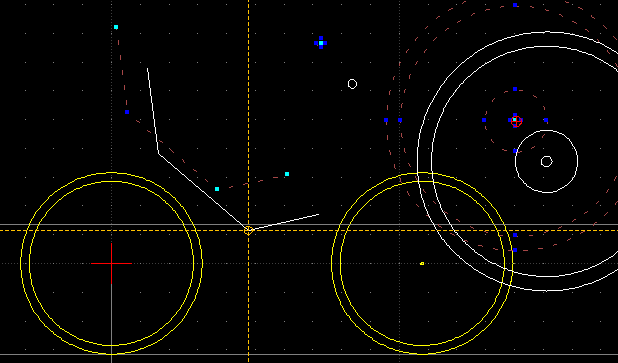
Task: Click the right end of the short white line
Action: click(318, 214)
